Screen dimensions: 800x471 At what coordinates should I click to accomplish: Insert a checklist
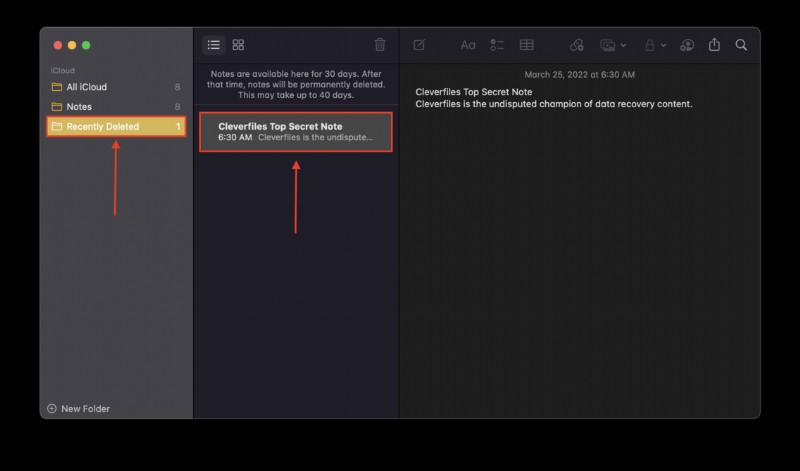click(497, 45)
